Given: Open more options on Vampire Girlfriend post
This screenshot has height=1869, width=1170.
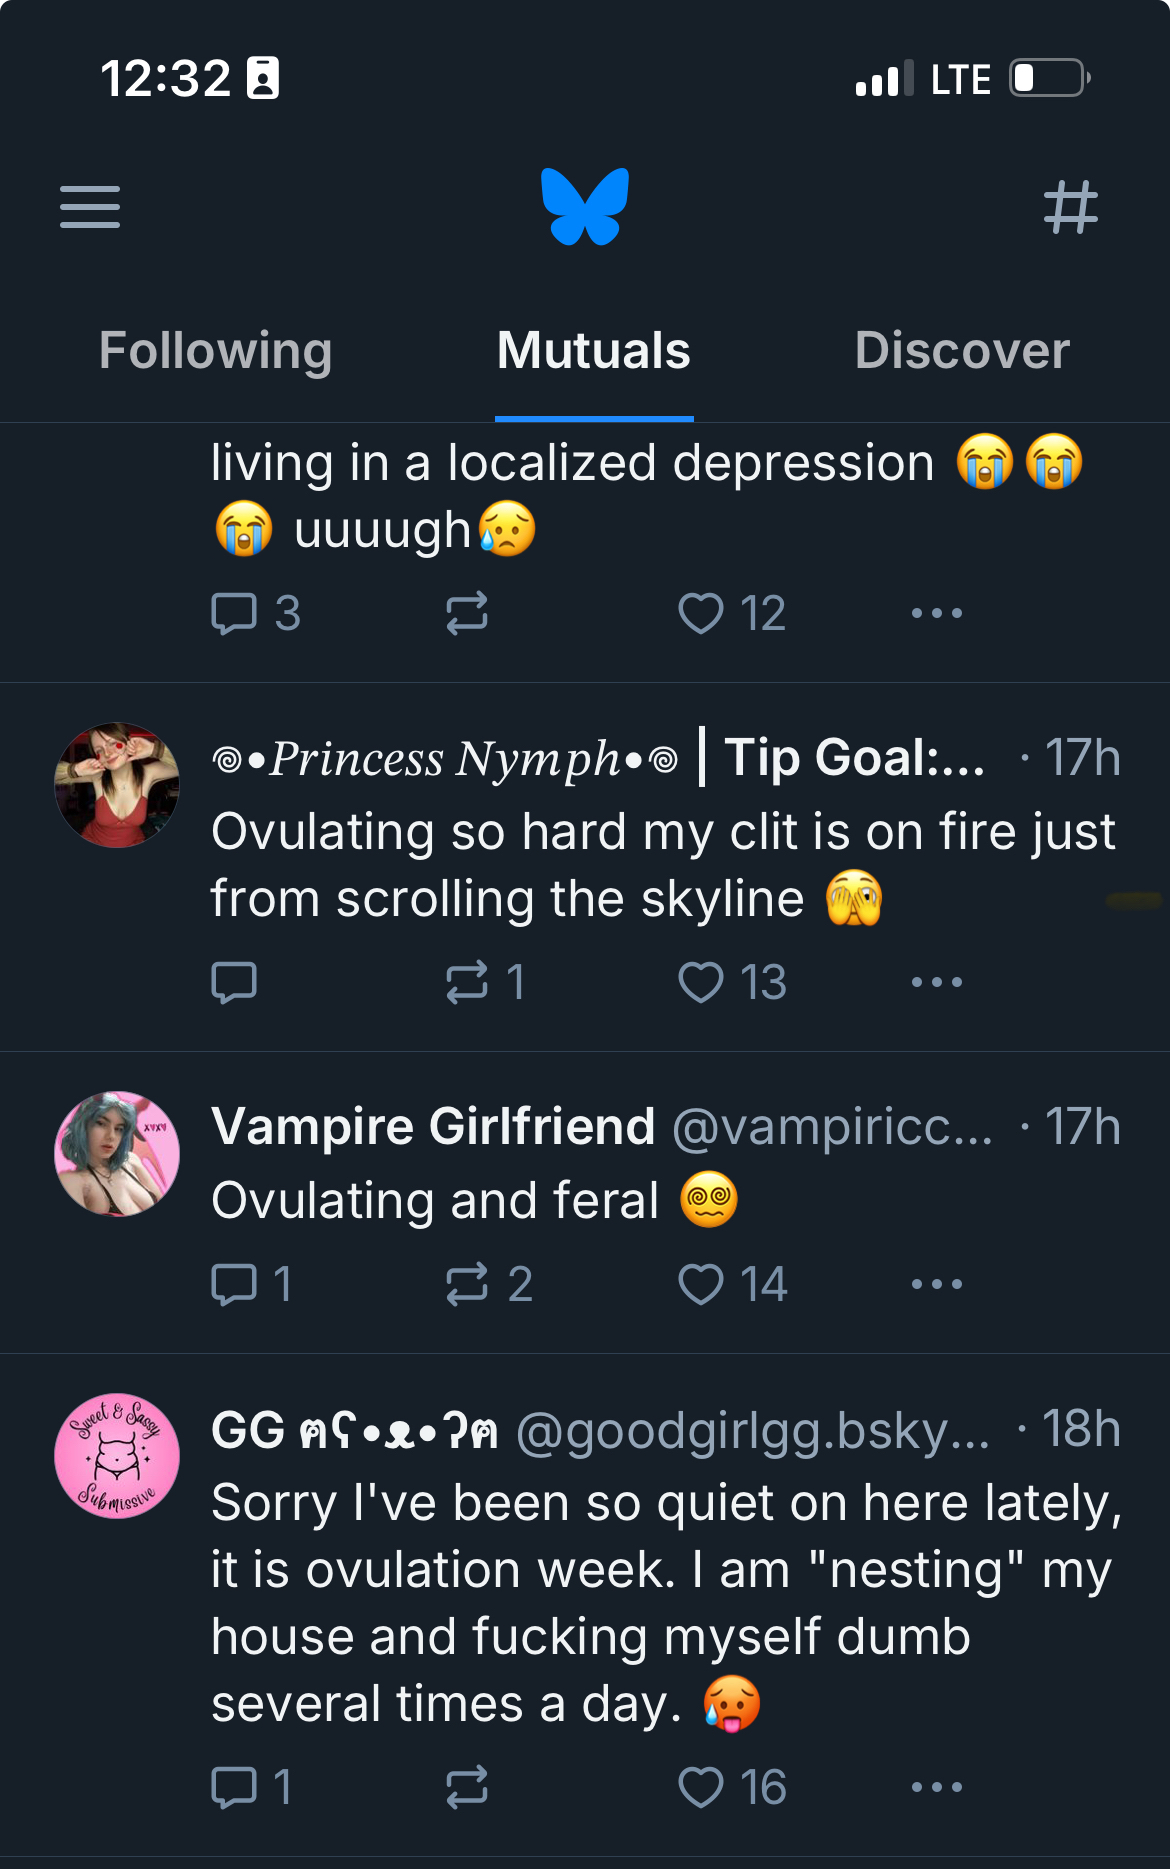Looking at the screenshot, I should [x=937, y=1284].
